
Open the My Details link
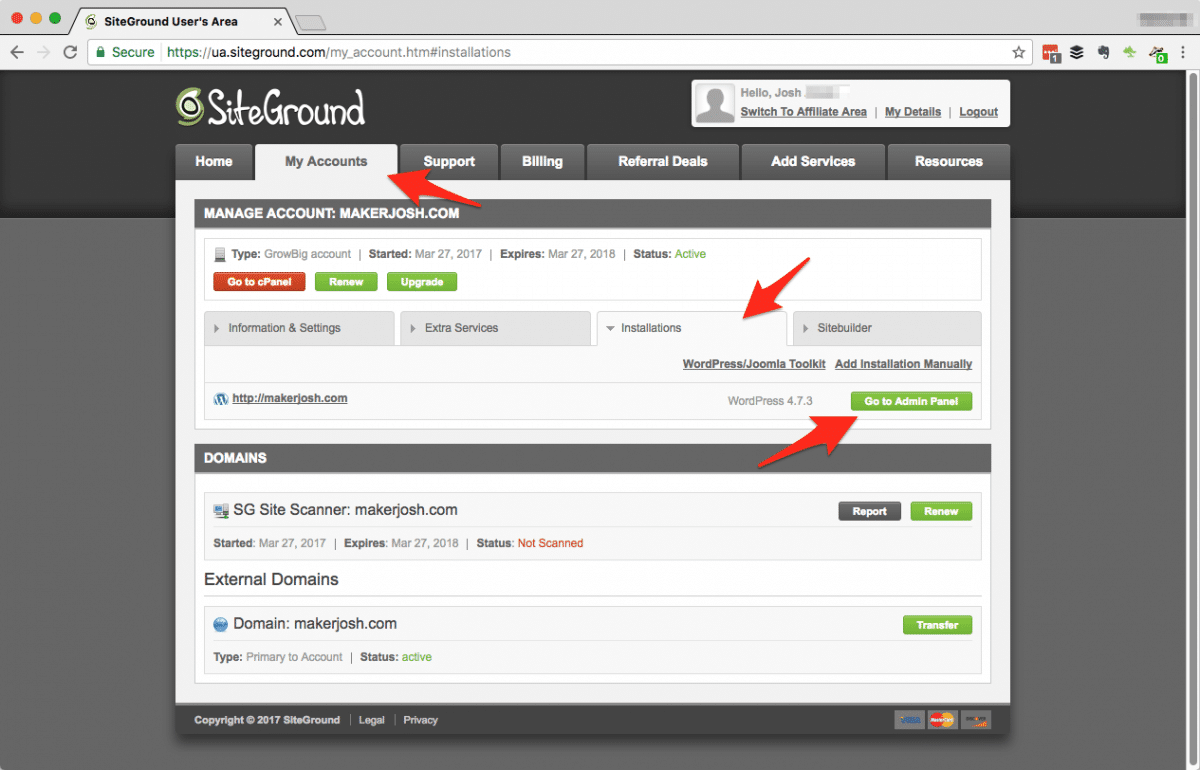(913, 112)
